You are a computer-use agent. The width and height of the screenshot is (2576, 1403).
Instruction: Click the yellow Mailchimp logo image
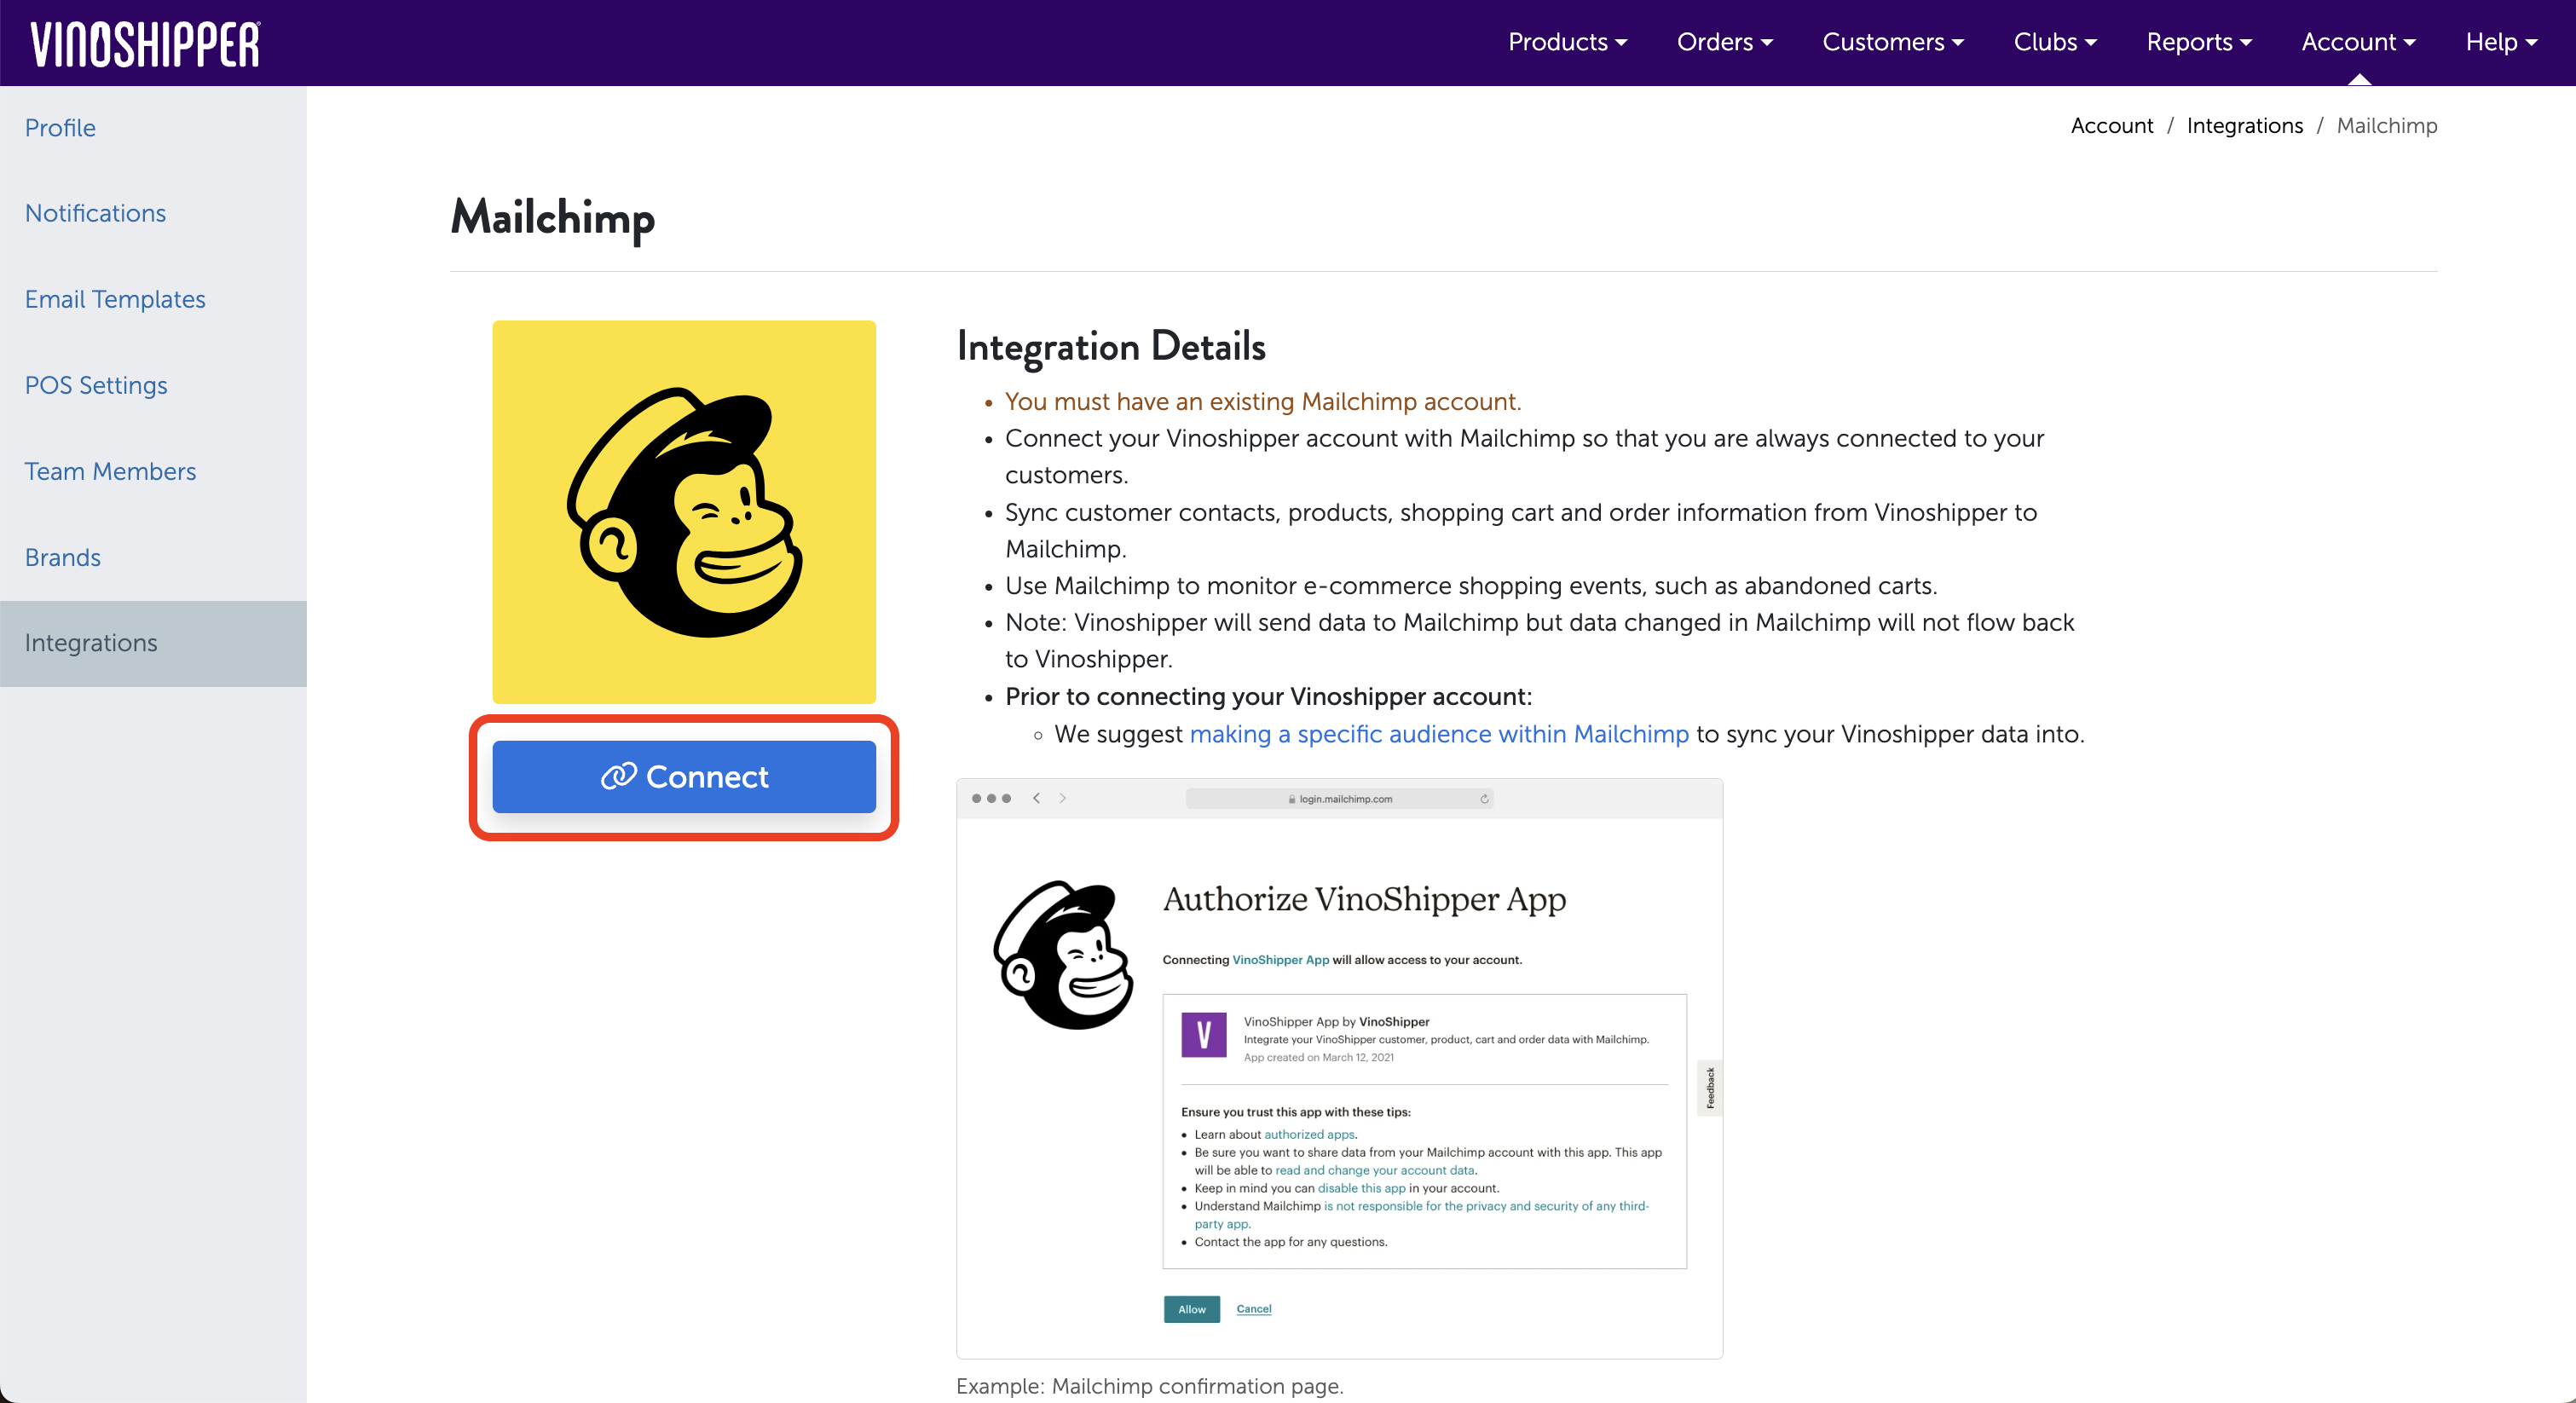(684, 511)
